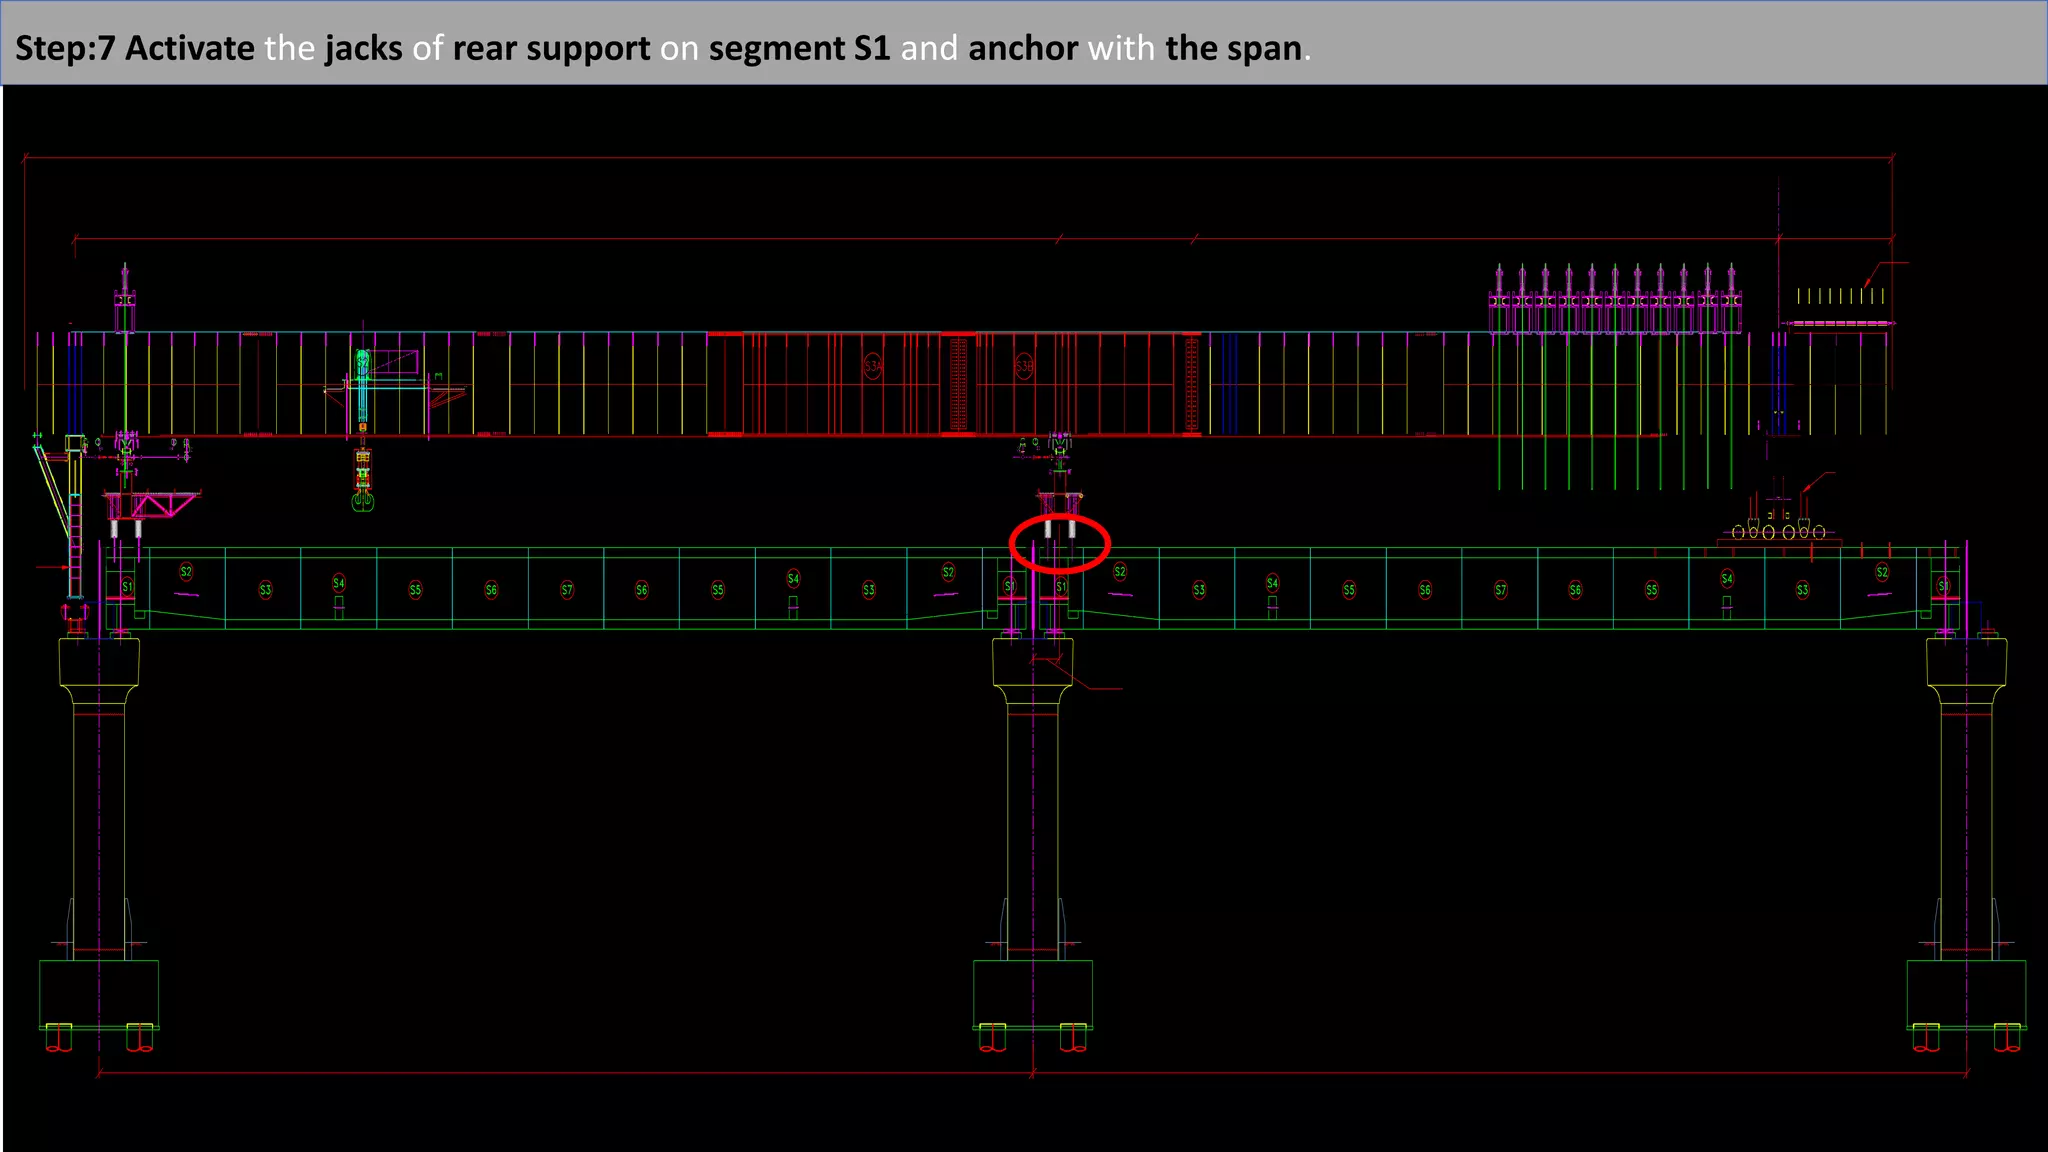
Task: Select the S4 label nearest the right pier
Action: [x=1727, y=579]
